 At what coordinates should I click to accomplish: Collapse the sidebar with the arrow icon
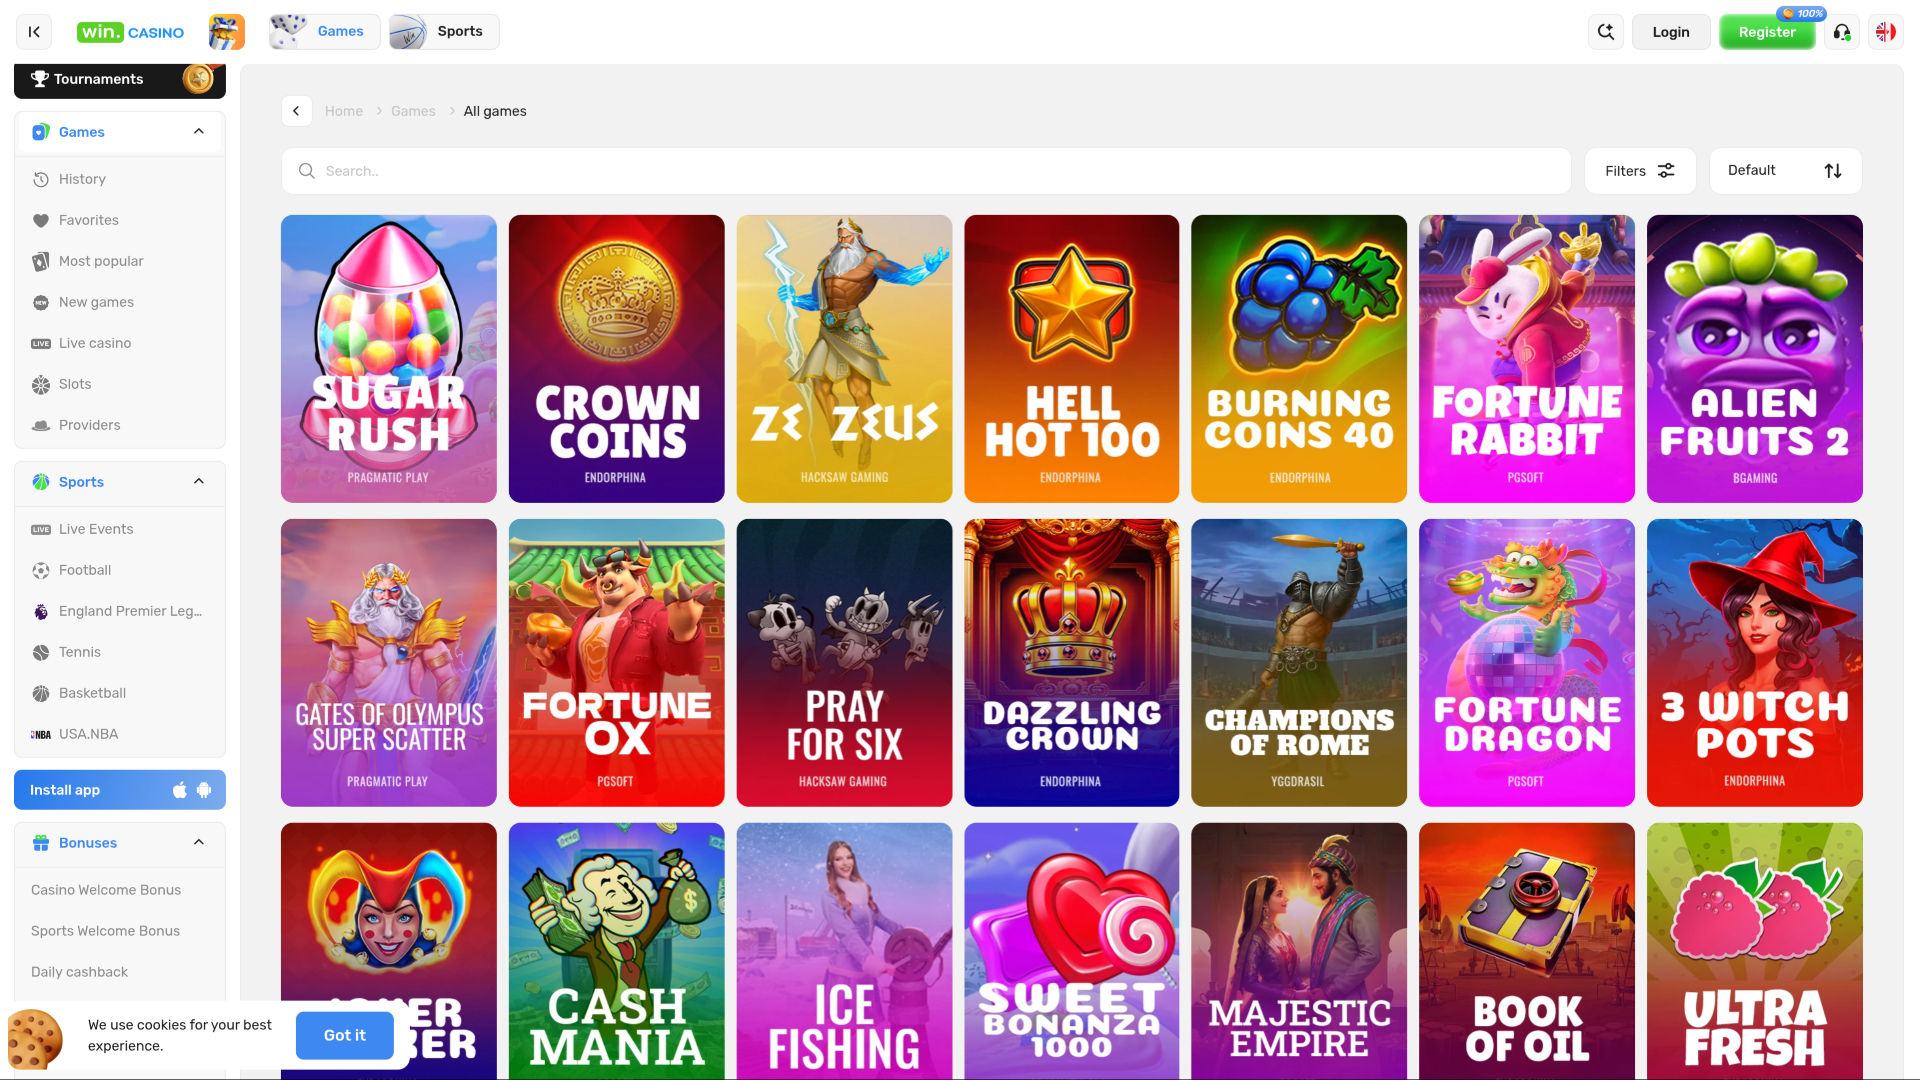pos(34,32)
